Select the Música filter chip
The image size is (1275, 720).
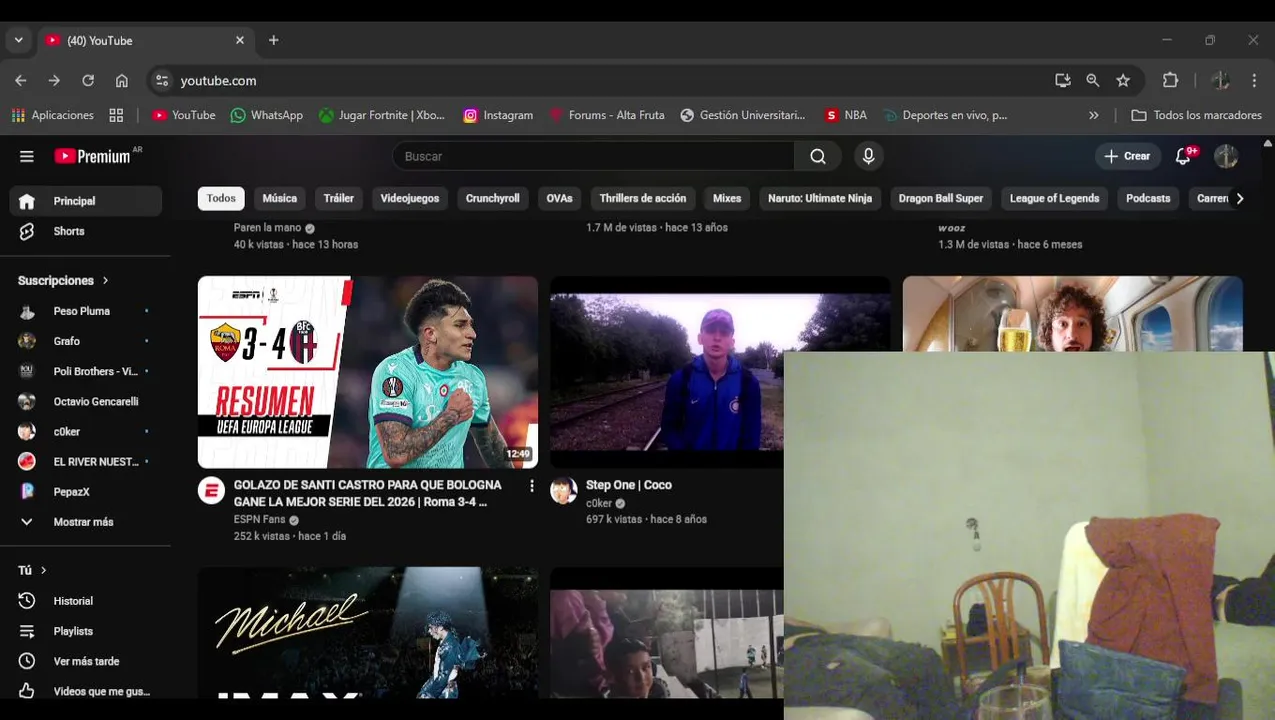point(280,198)
